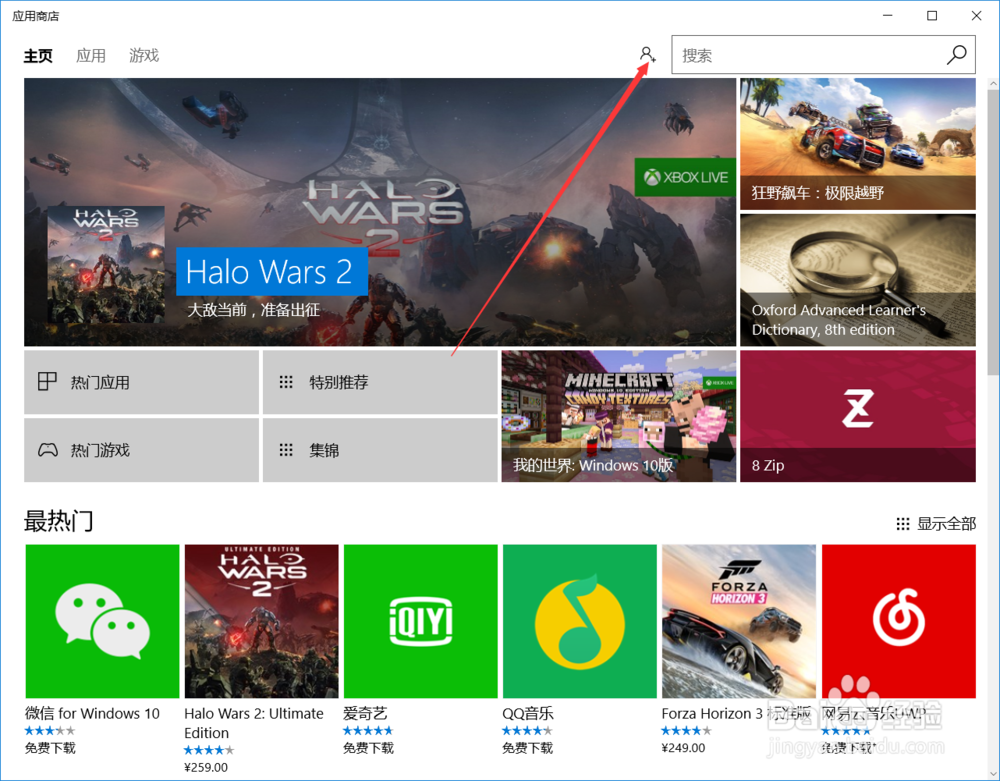Click the 微信 star rating
The width and height of the screenshot is (1000, 781).
click(50, 731)
